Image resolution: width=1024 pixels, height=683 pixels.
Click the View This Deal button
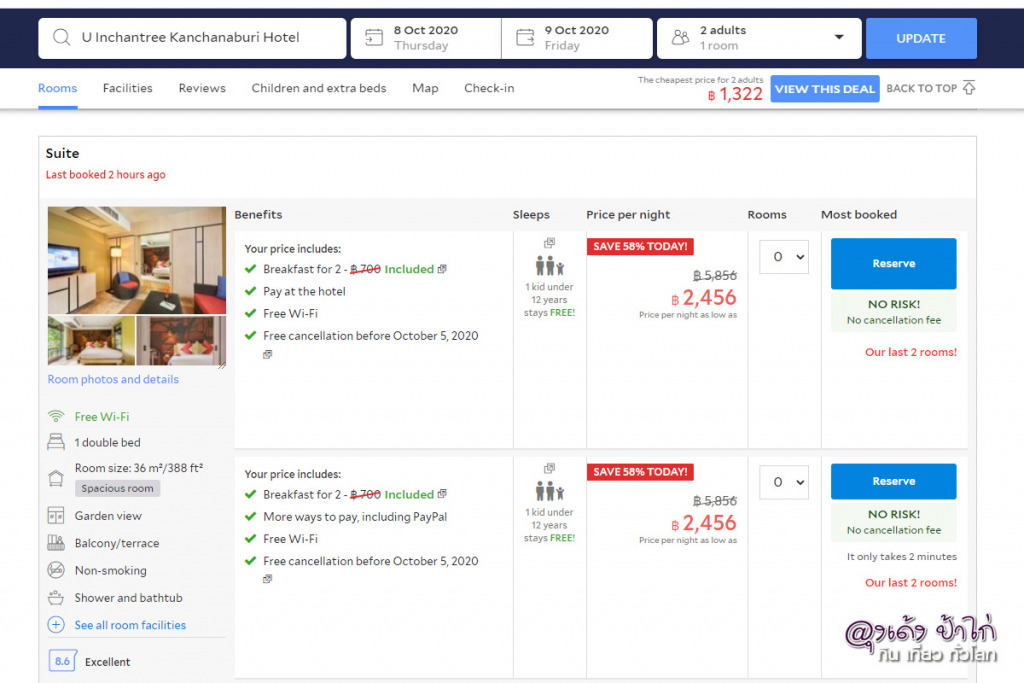pyautogui.click(x=824, y=89)
